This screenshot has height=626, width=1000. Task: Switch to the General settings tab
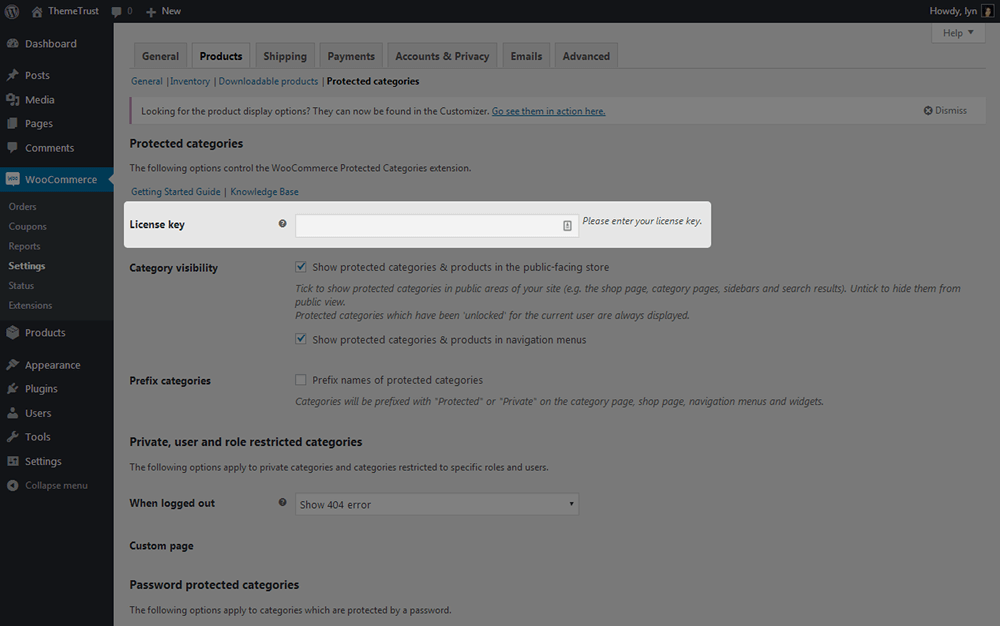point(160,56)
